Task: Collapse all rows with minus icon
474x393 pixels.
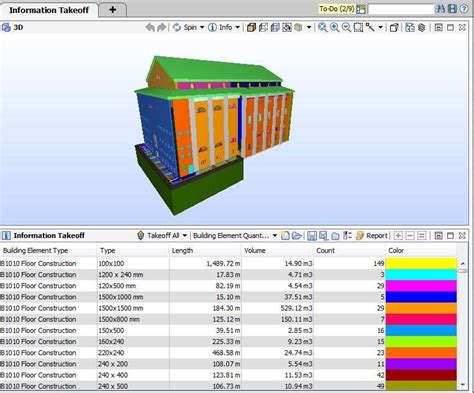Action: [410, 236]
